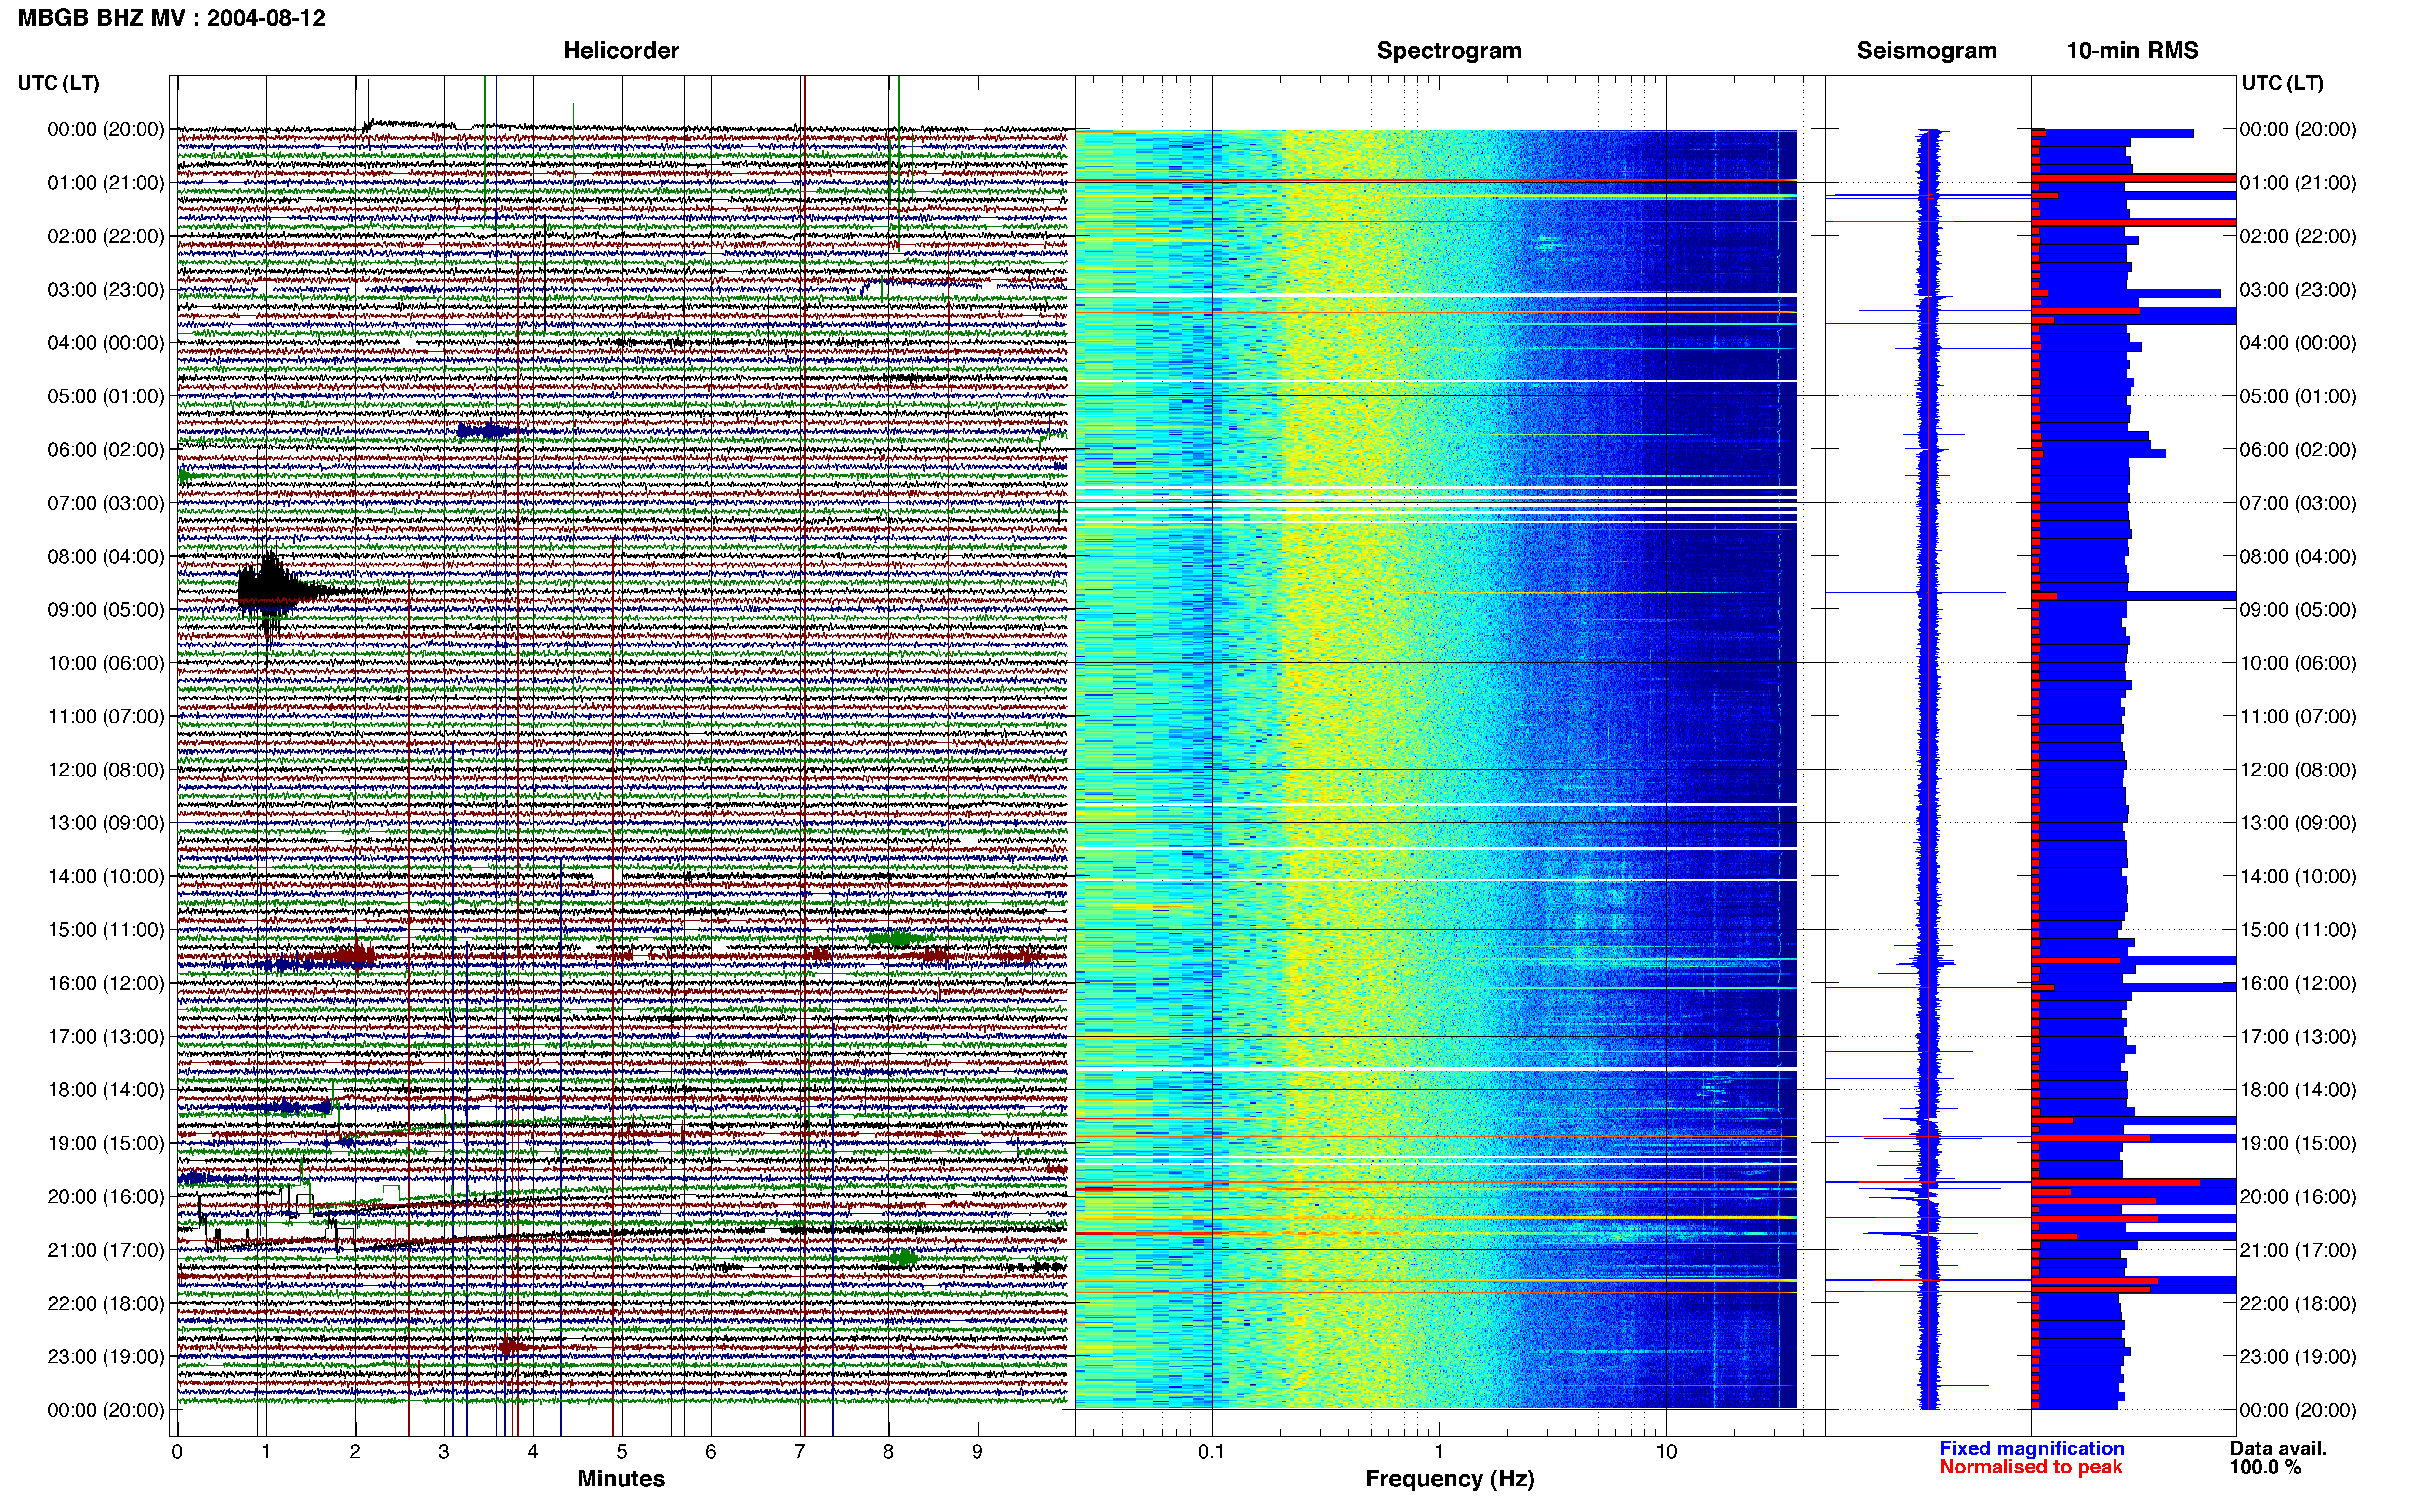Click the left '12:00 (08:00)' time label
This screenshot has height=1512, width=2418.
(106, 770)
